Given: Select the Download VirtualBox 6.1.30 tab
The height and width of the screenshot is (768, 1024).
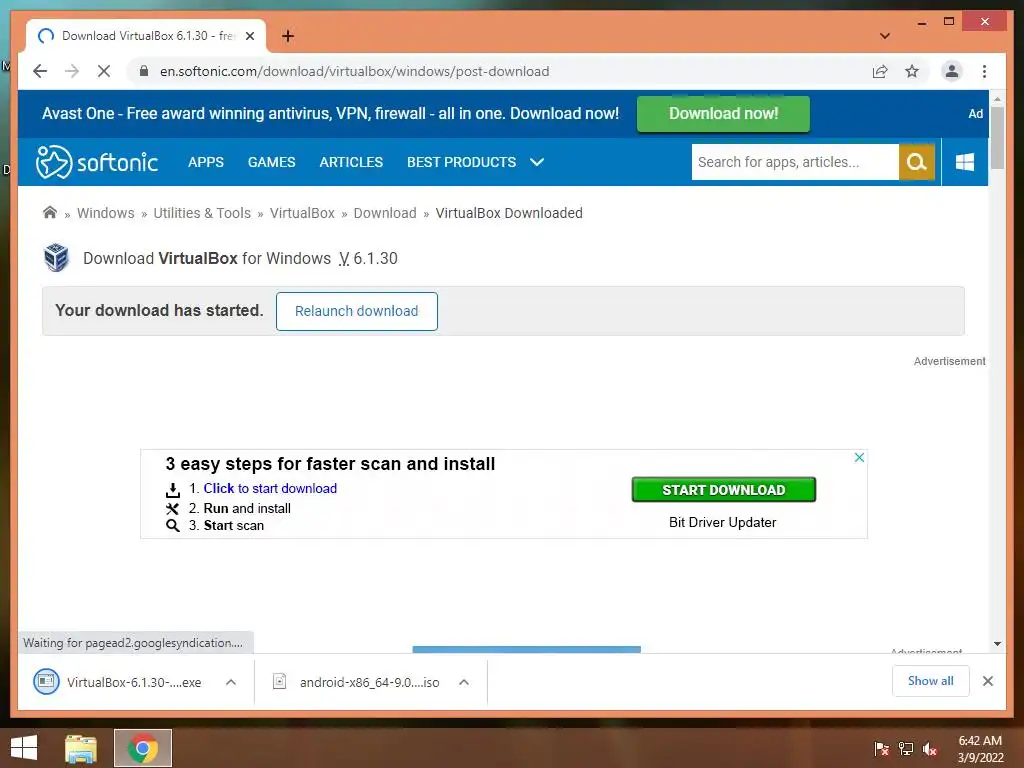Looking at the screenshot, I should pyautogui.click(x=146, y=36).
